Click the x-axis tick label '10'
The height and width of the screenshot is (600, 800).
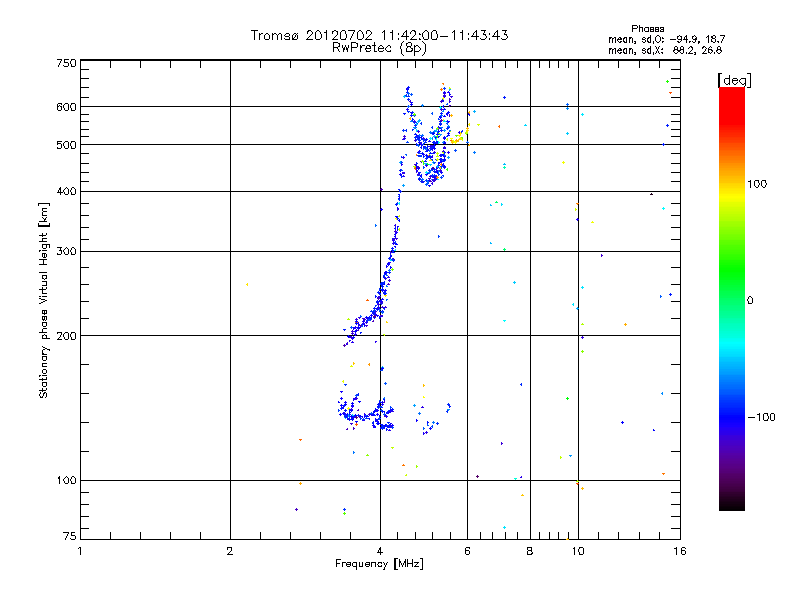[578, 551]
